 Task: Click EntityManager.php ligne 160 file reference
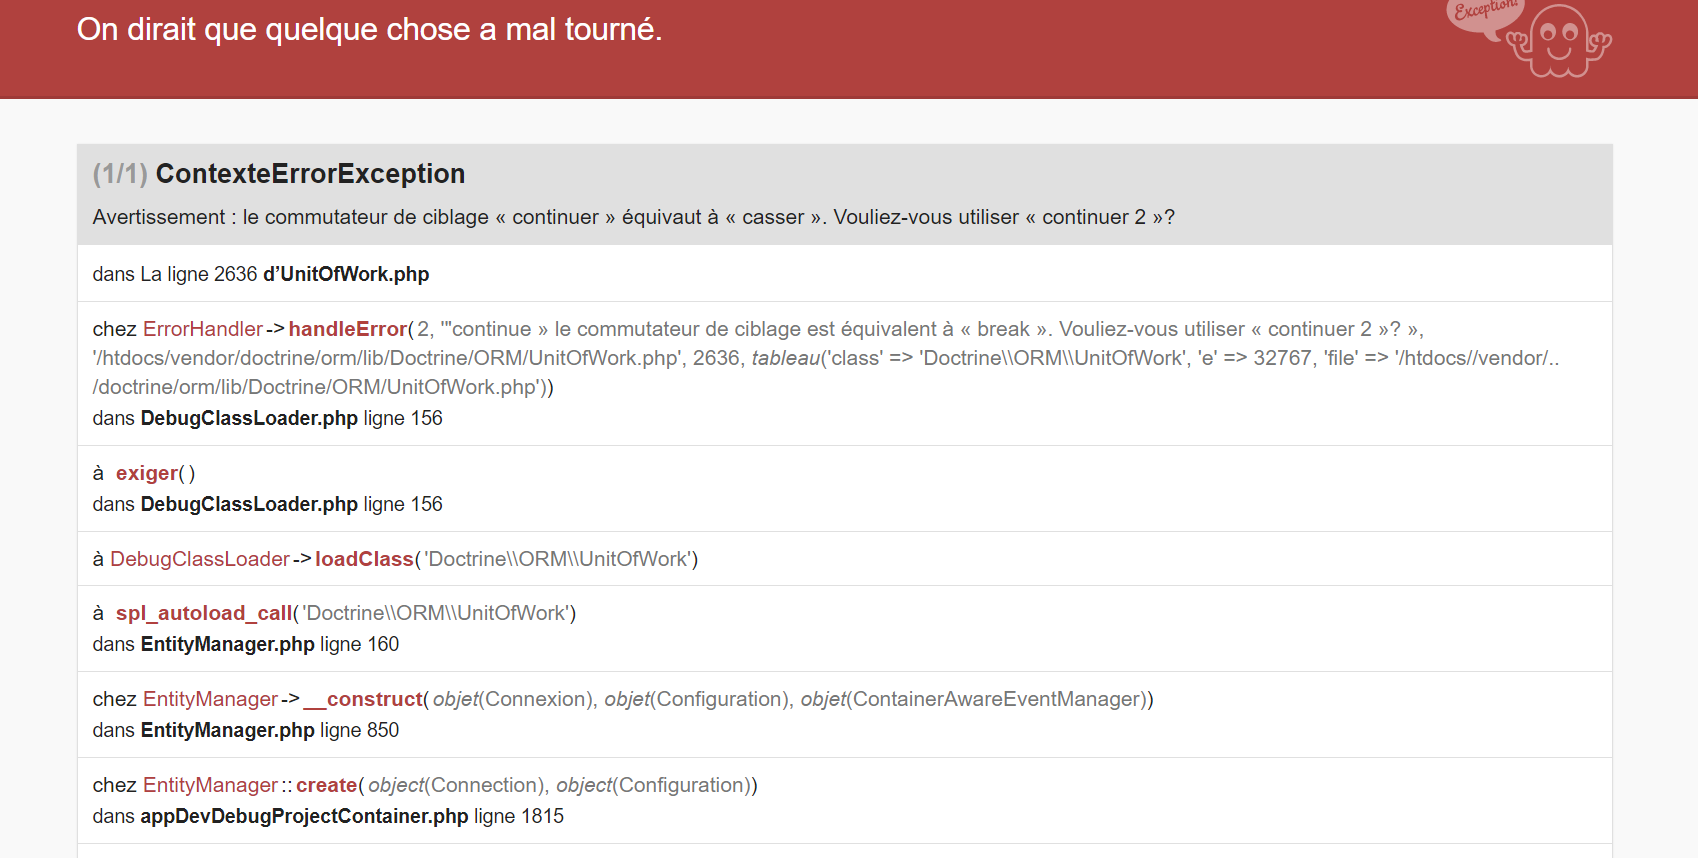coord(270,644)
